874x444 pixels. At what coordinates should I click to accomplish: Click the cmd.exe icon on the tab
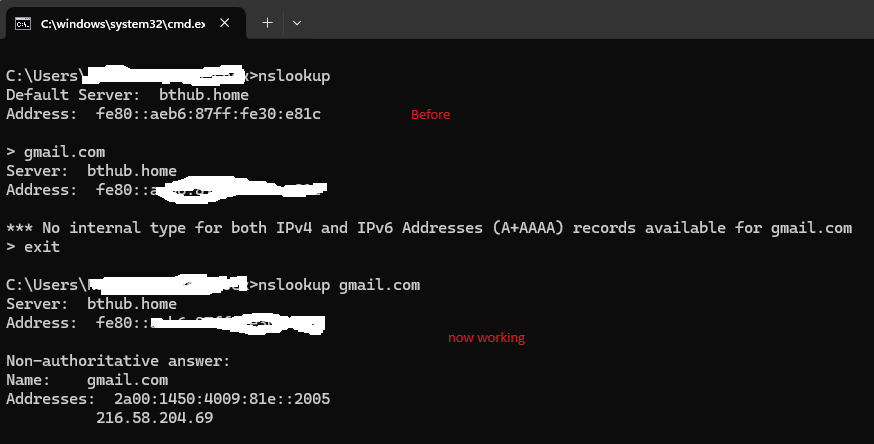22,23
